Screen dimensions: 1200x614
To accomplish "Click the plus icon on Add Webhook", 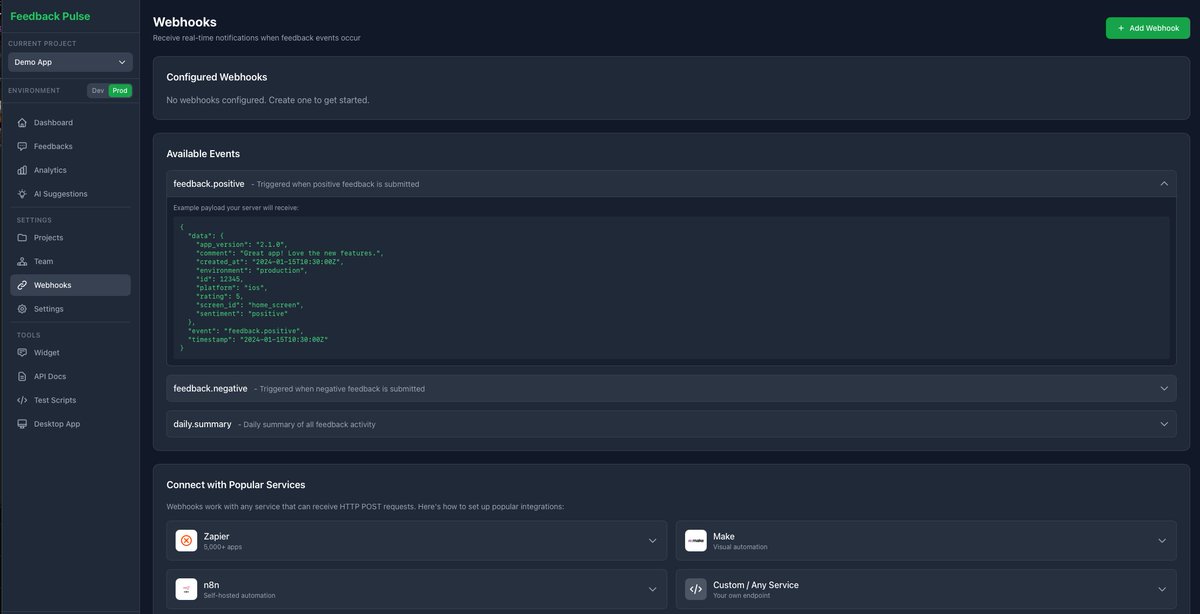I will point(1121,28).
